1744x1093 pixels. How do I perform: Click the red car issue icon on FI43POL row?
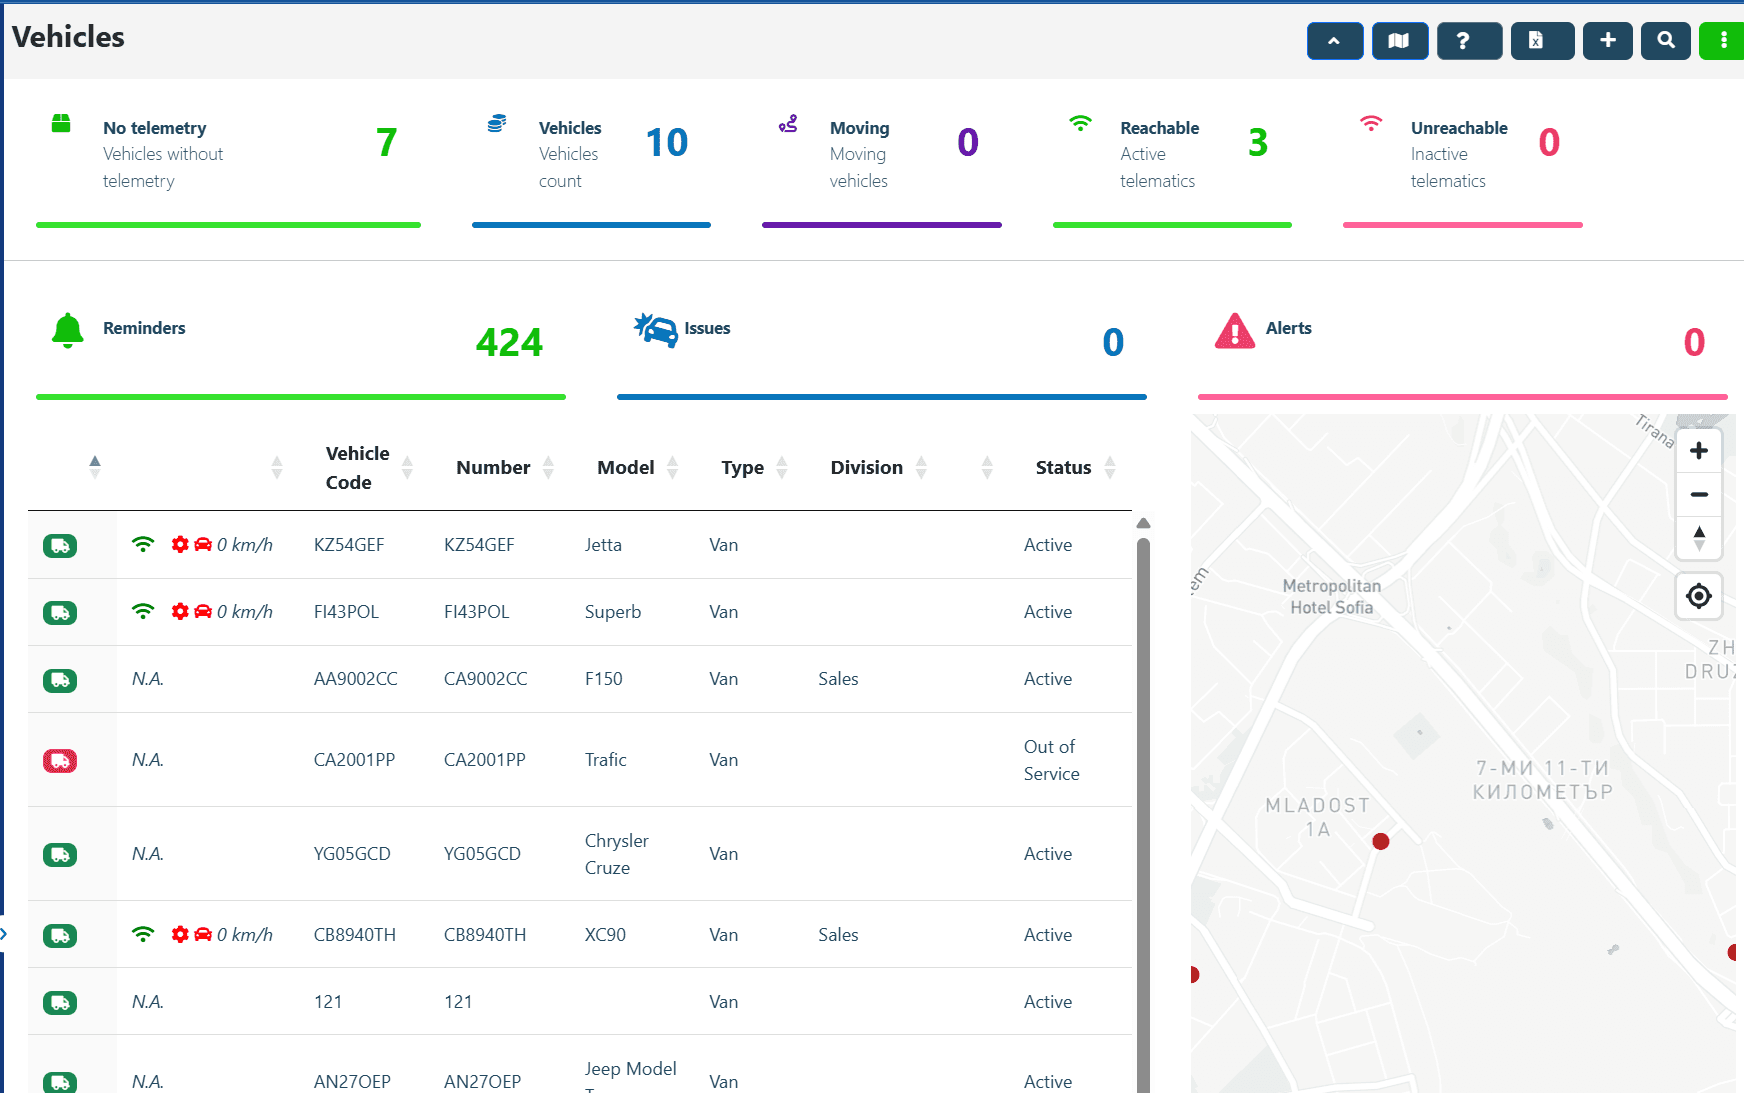click(203, 611)
